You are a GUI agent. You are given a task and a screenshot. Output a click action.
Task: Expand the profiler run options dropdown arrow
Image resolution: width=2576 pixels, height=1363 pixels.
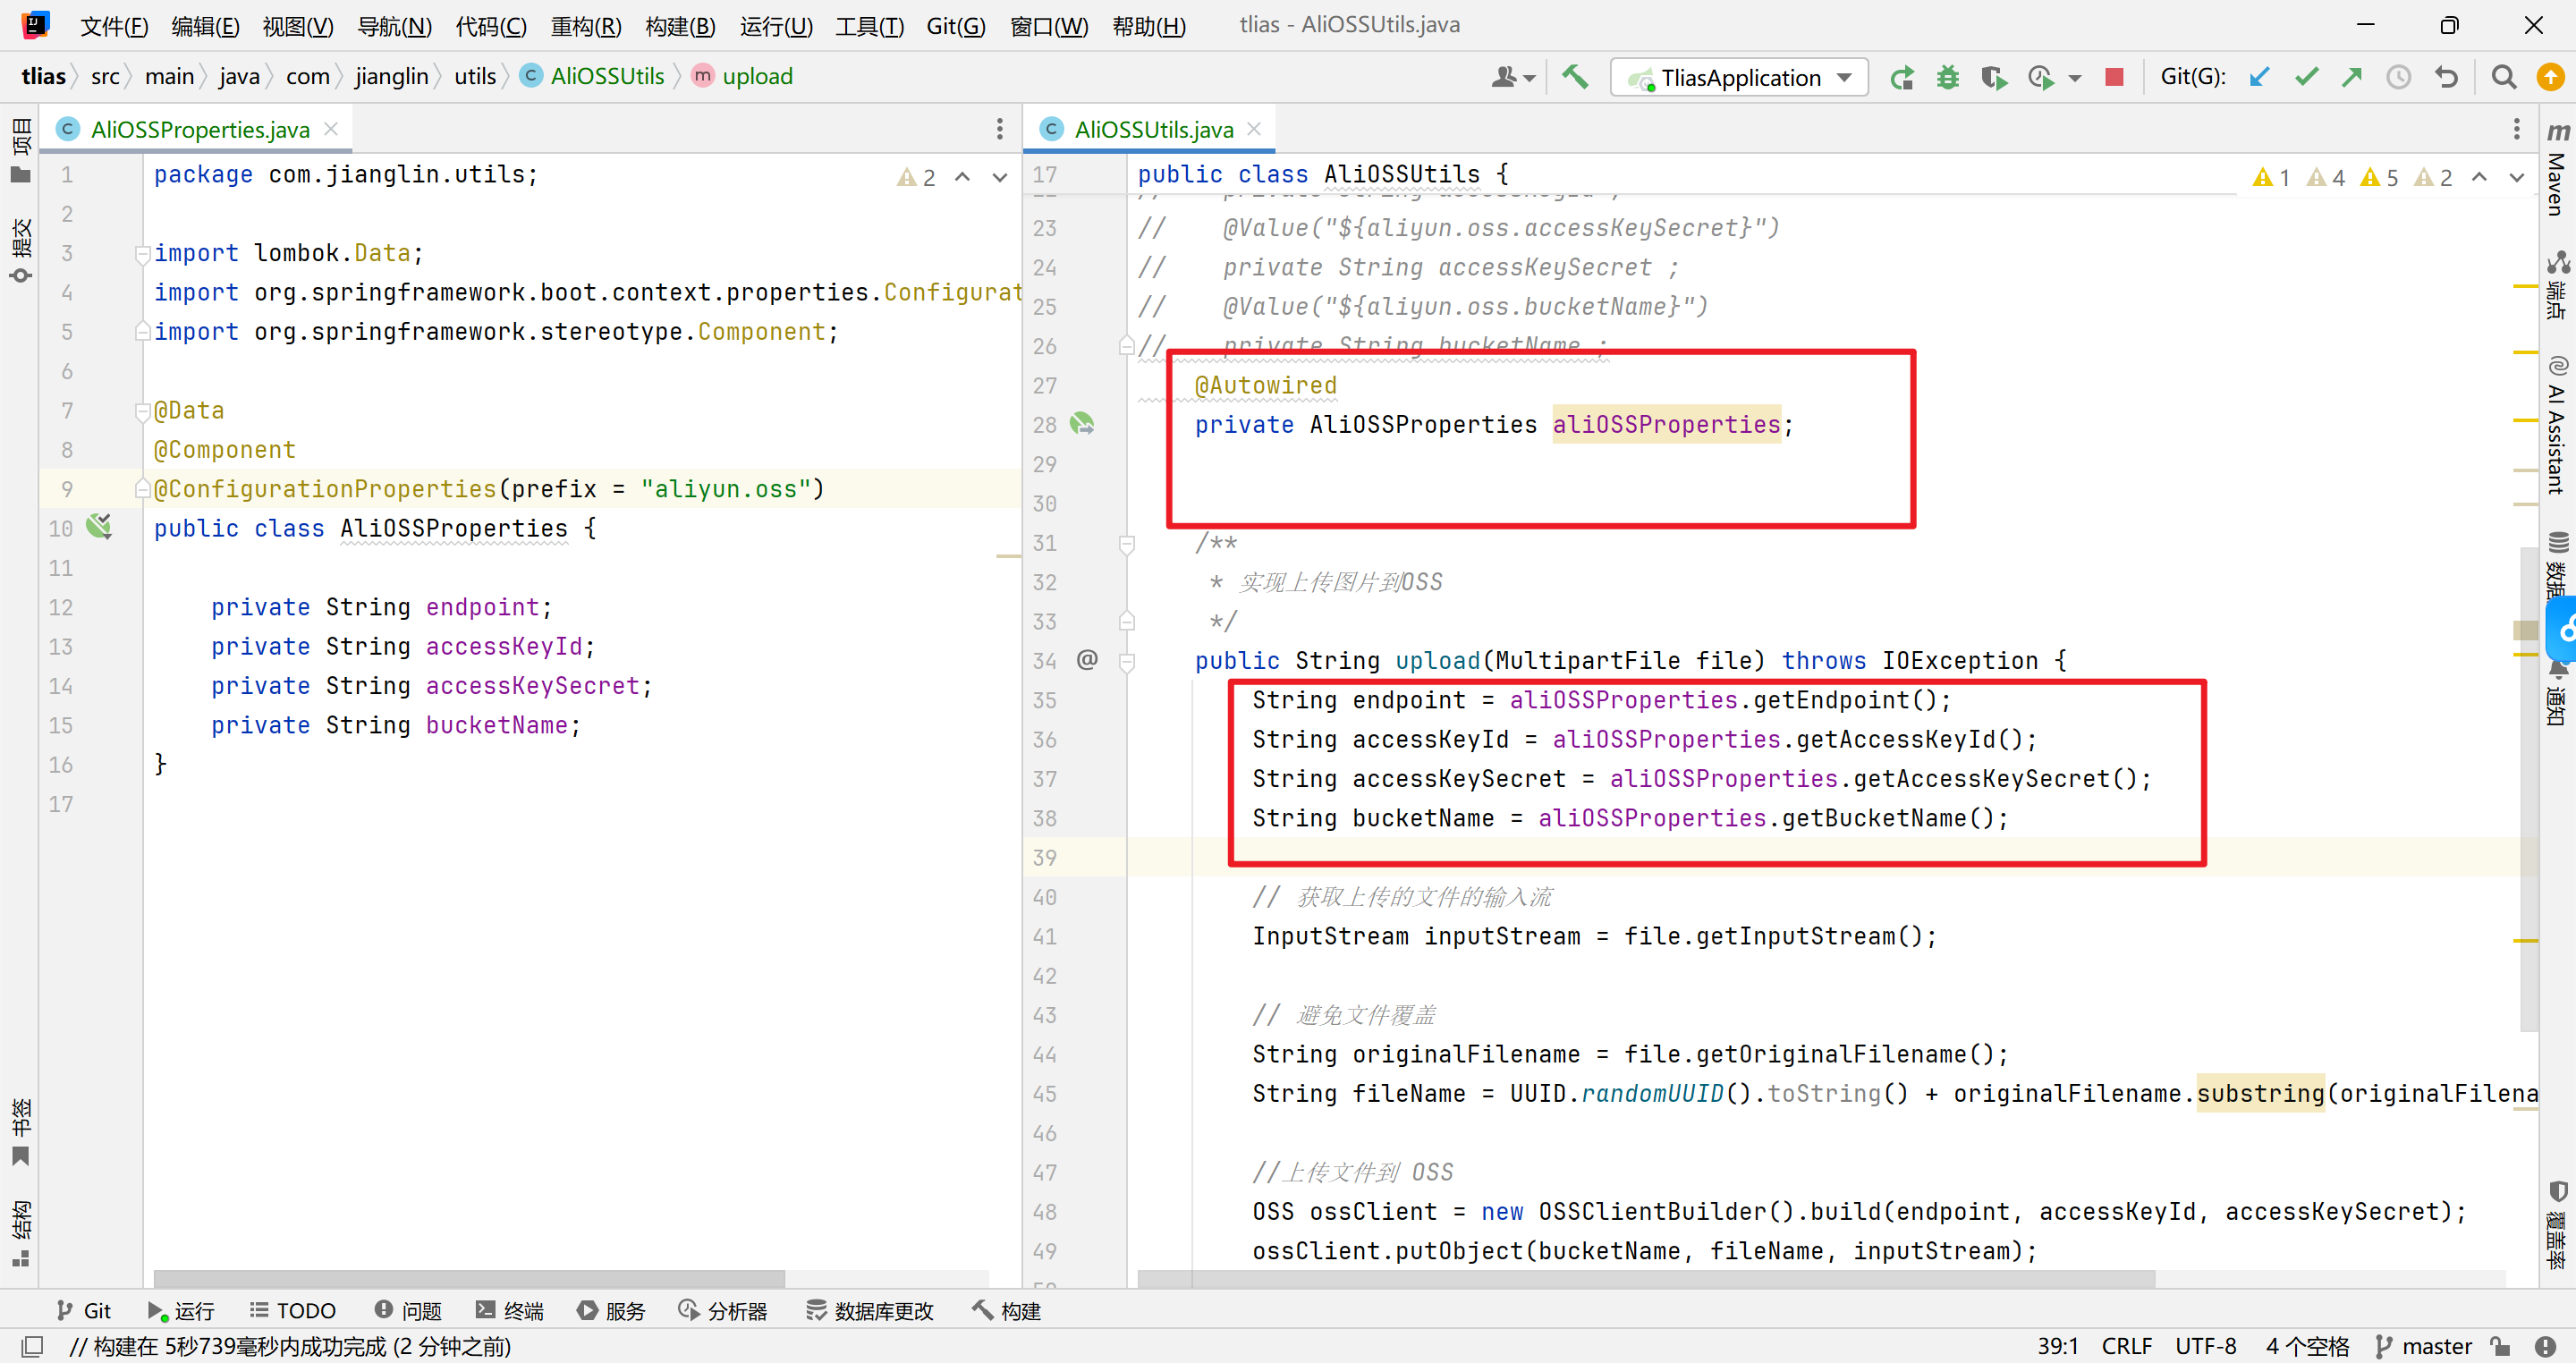pos(2075,78)
